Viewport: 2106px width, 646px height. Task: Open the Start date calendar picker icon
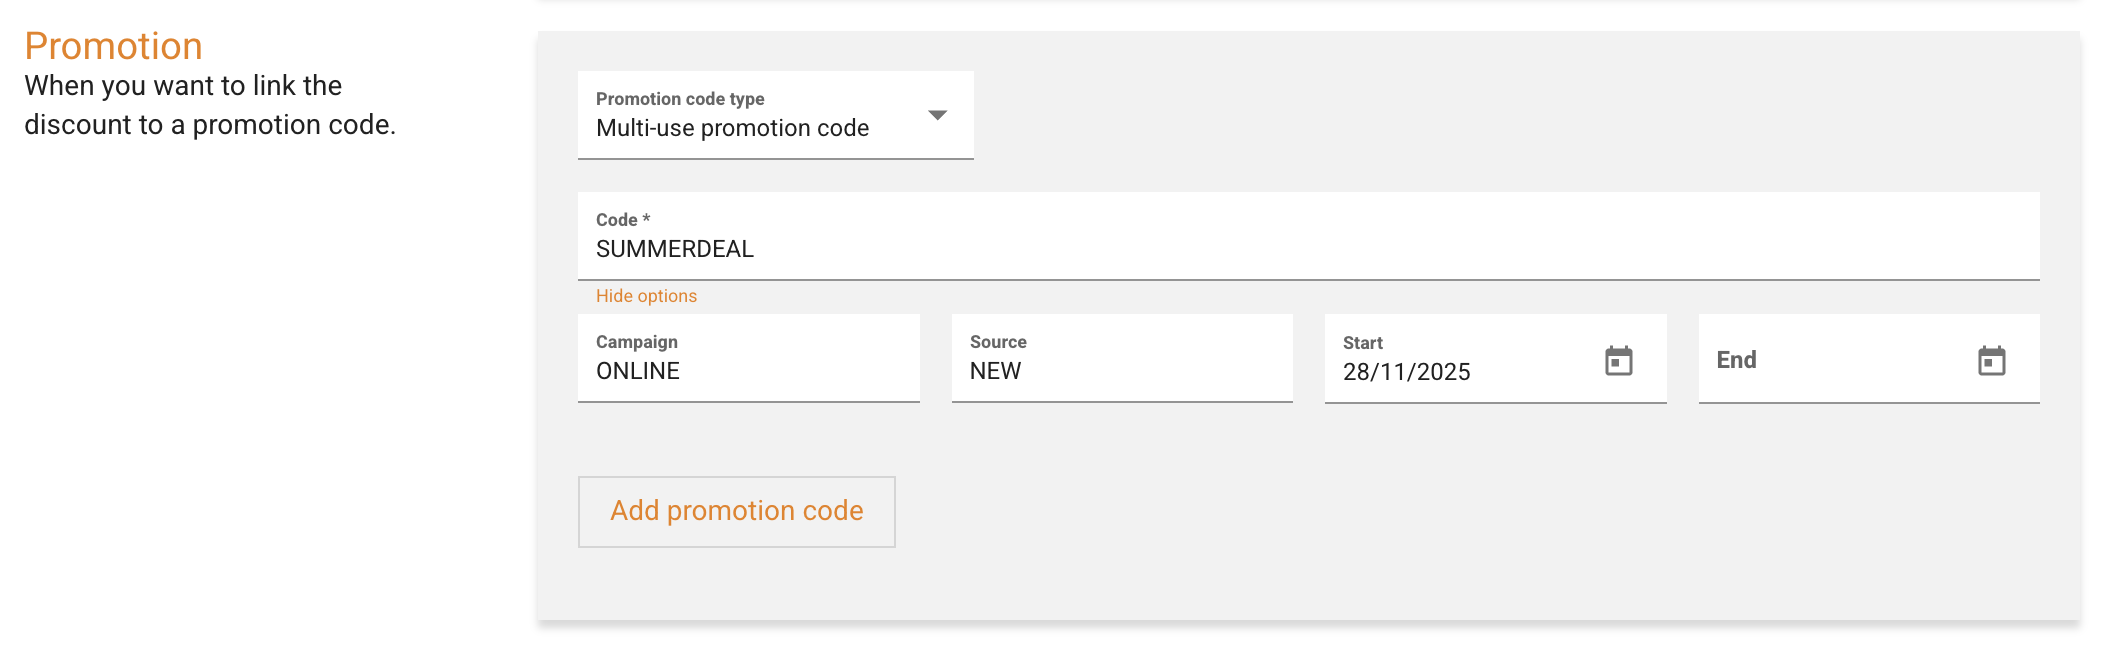tap(1618, 361)
